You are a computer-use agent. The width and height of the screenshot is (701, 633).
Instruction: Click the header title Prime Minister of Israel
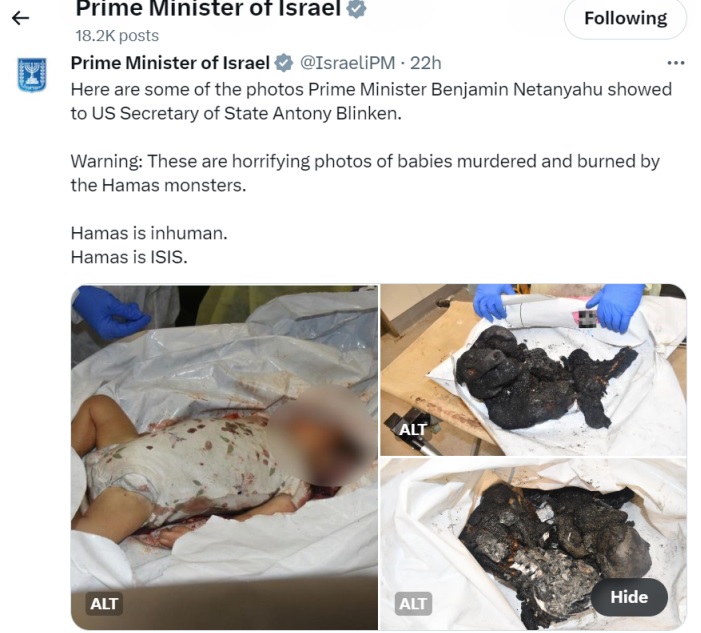point(208,8)
